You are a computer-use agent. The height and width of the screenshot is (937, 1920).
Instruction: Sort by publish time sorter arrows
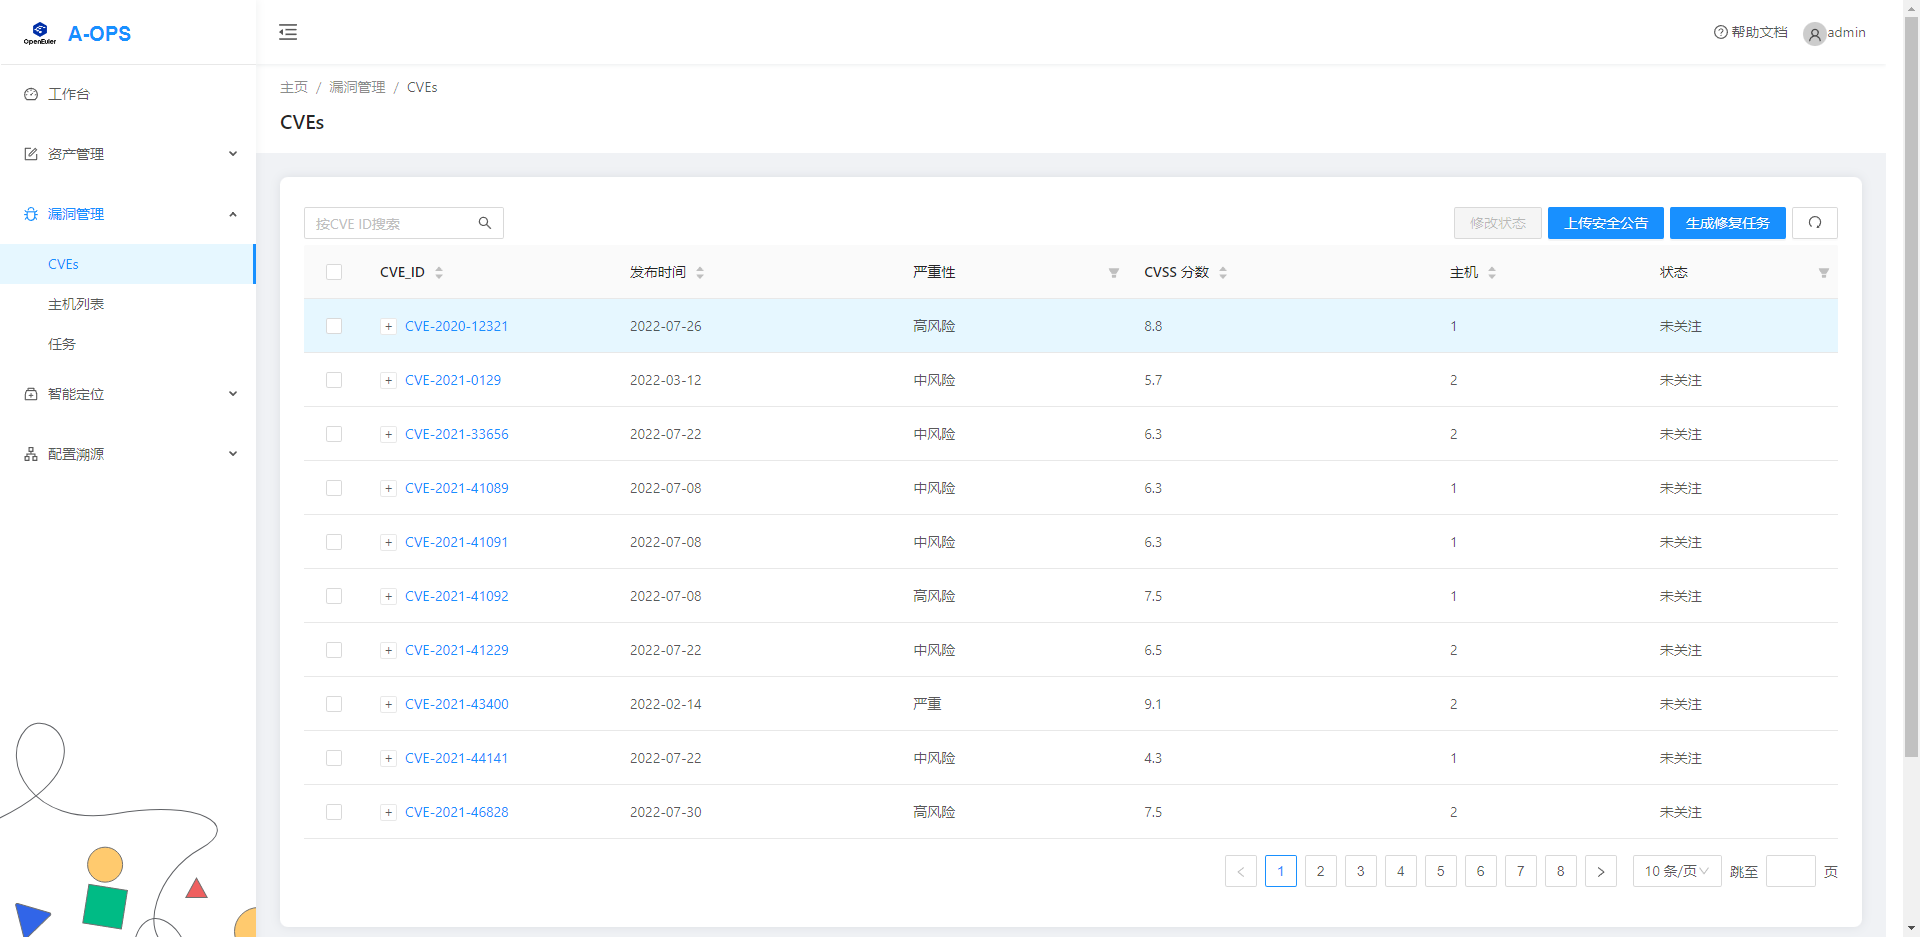coord(700,273)
